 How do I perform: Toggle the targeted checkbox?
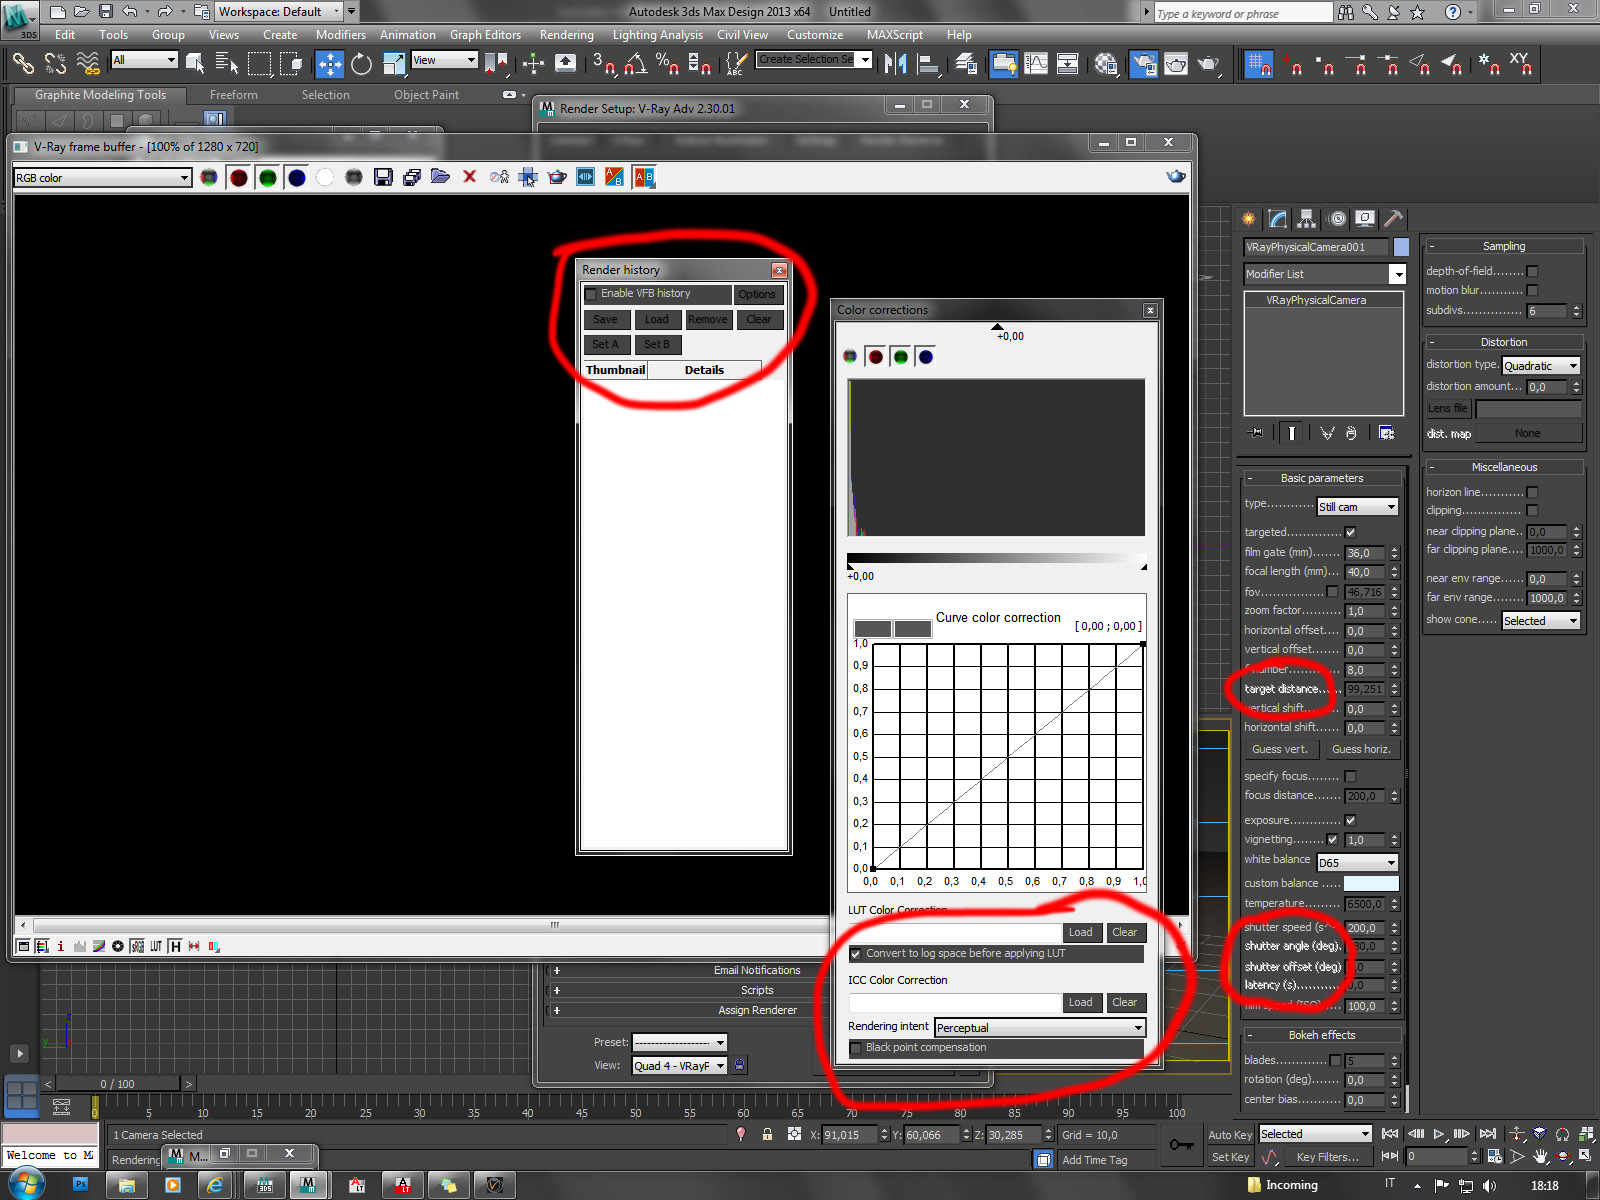(1350, 532)
